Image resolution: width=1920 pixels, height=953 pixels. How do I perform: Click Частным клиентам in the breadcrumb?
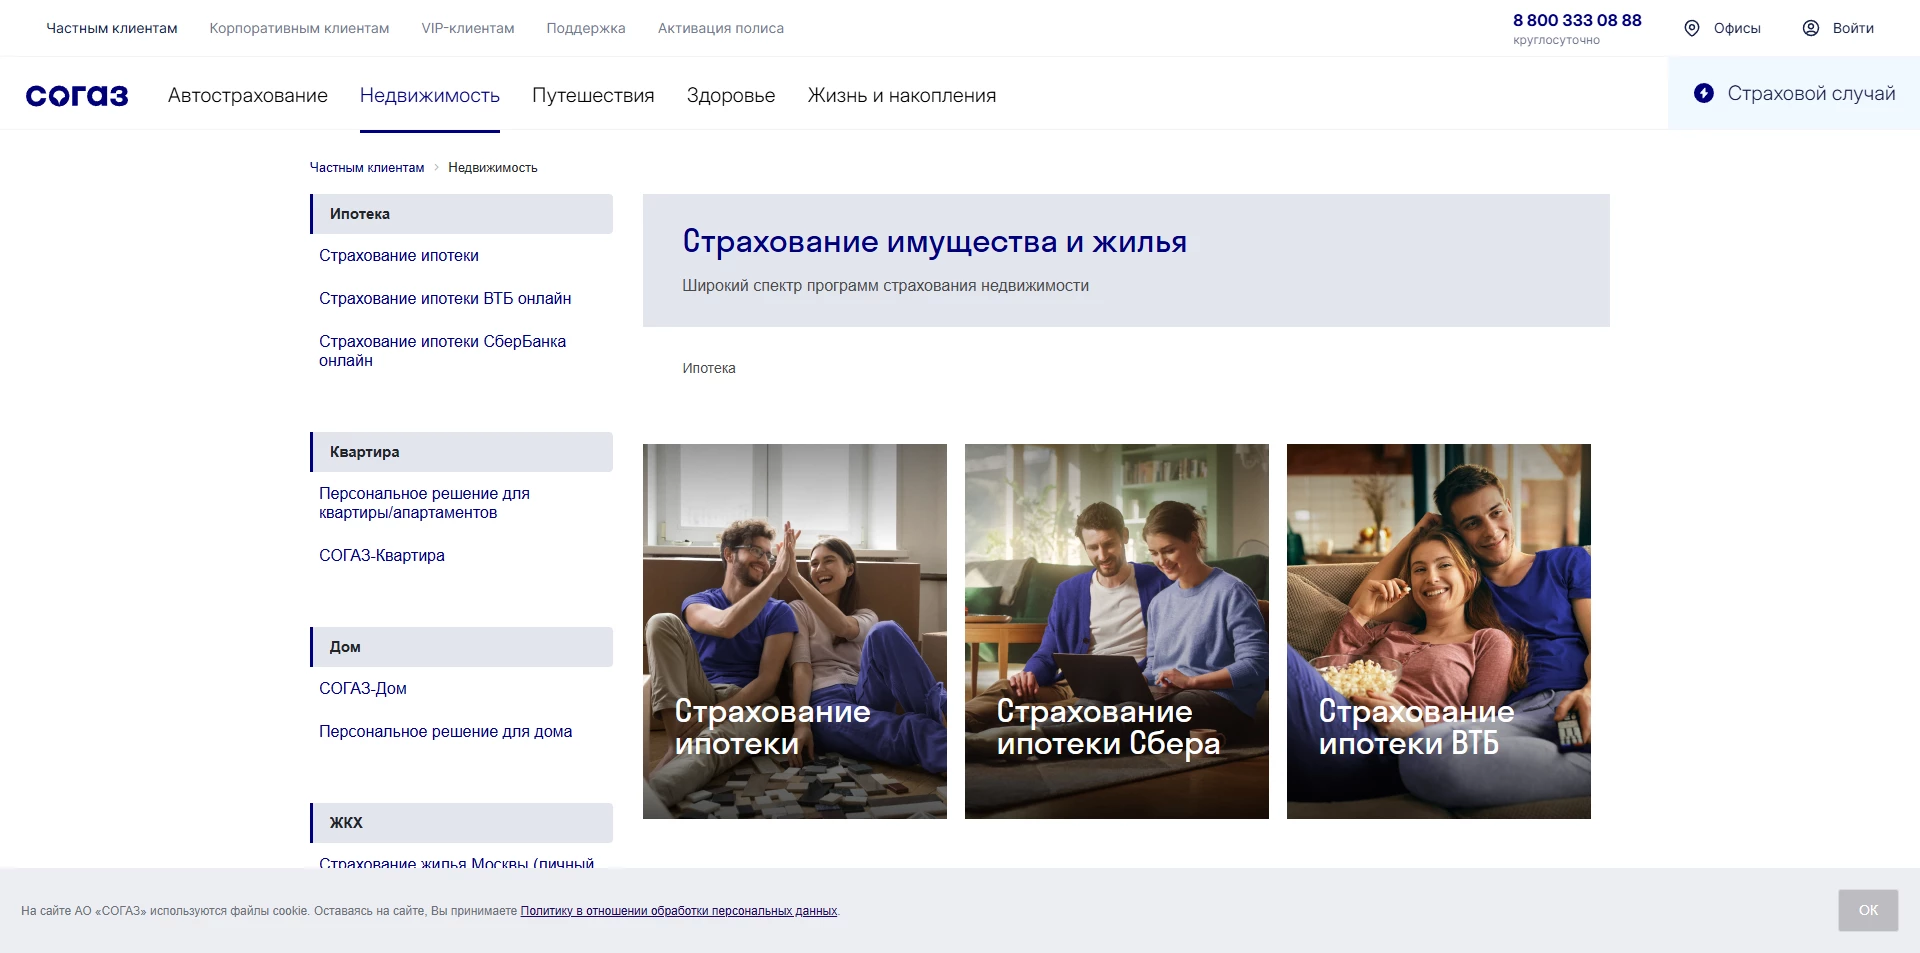[366, 167]
